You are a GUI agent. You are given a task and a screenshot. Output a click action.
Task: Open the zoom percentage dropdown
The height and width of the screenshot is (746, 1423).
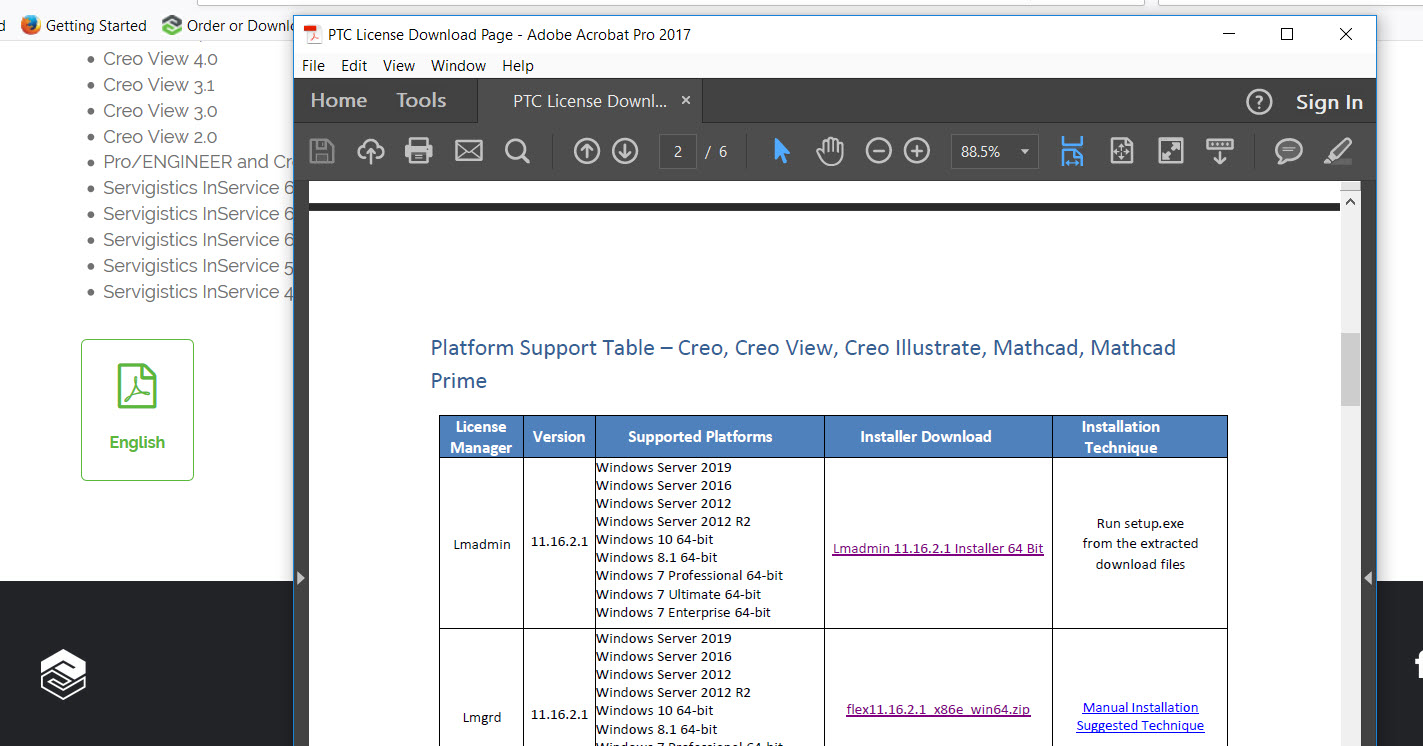1023,150
